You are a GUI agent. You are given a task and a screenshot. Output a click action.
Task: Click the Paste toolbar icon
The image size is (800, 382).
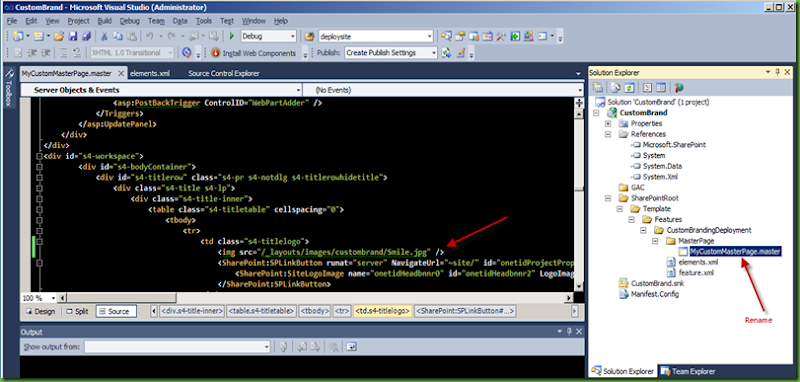click(132, 36)
